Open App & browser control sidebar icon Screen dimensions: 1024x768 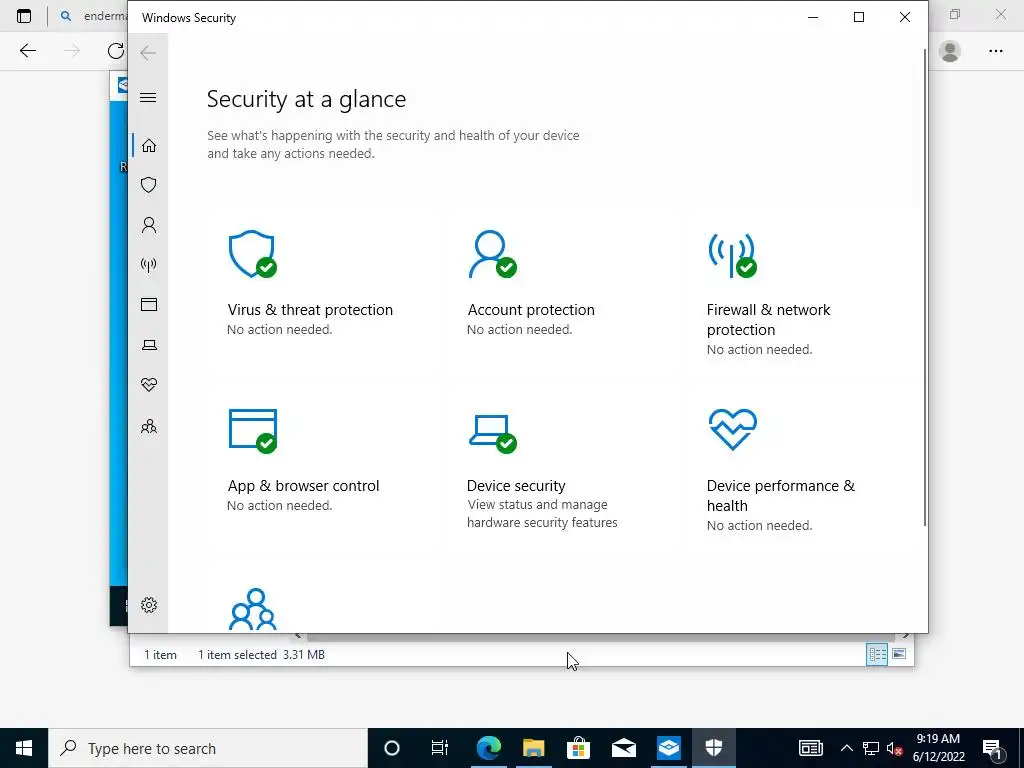pyautogui.click(x=149, y=304)
